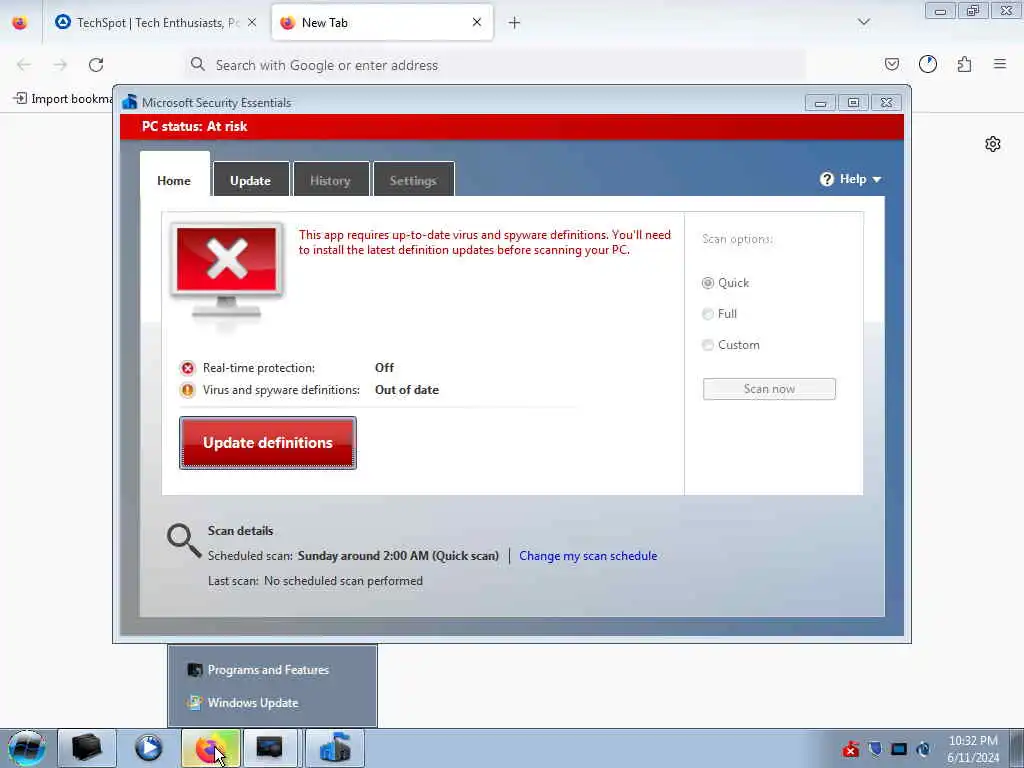Expand the list all tabs chevron

(863, 22)
